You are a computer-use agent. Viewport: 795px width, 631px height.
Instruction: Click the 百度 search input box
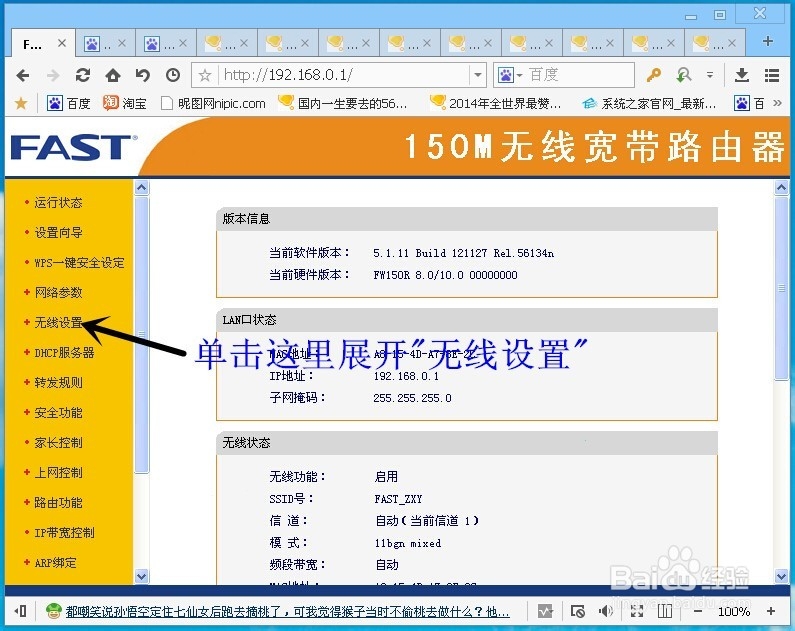click(579, 75)
